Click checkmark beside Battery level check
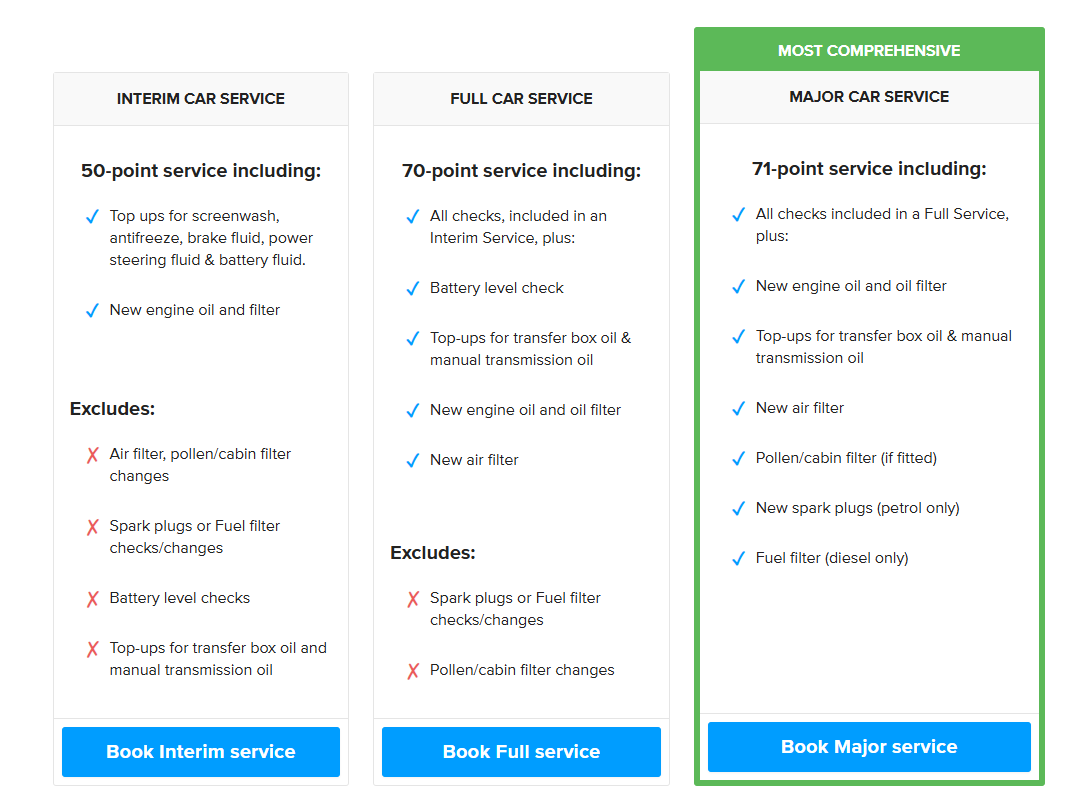Image resolution: width=1078 pixels, height=791 pixels. (412, 288)
